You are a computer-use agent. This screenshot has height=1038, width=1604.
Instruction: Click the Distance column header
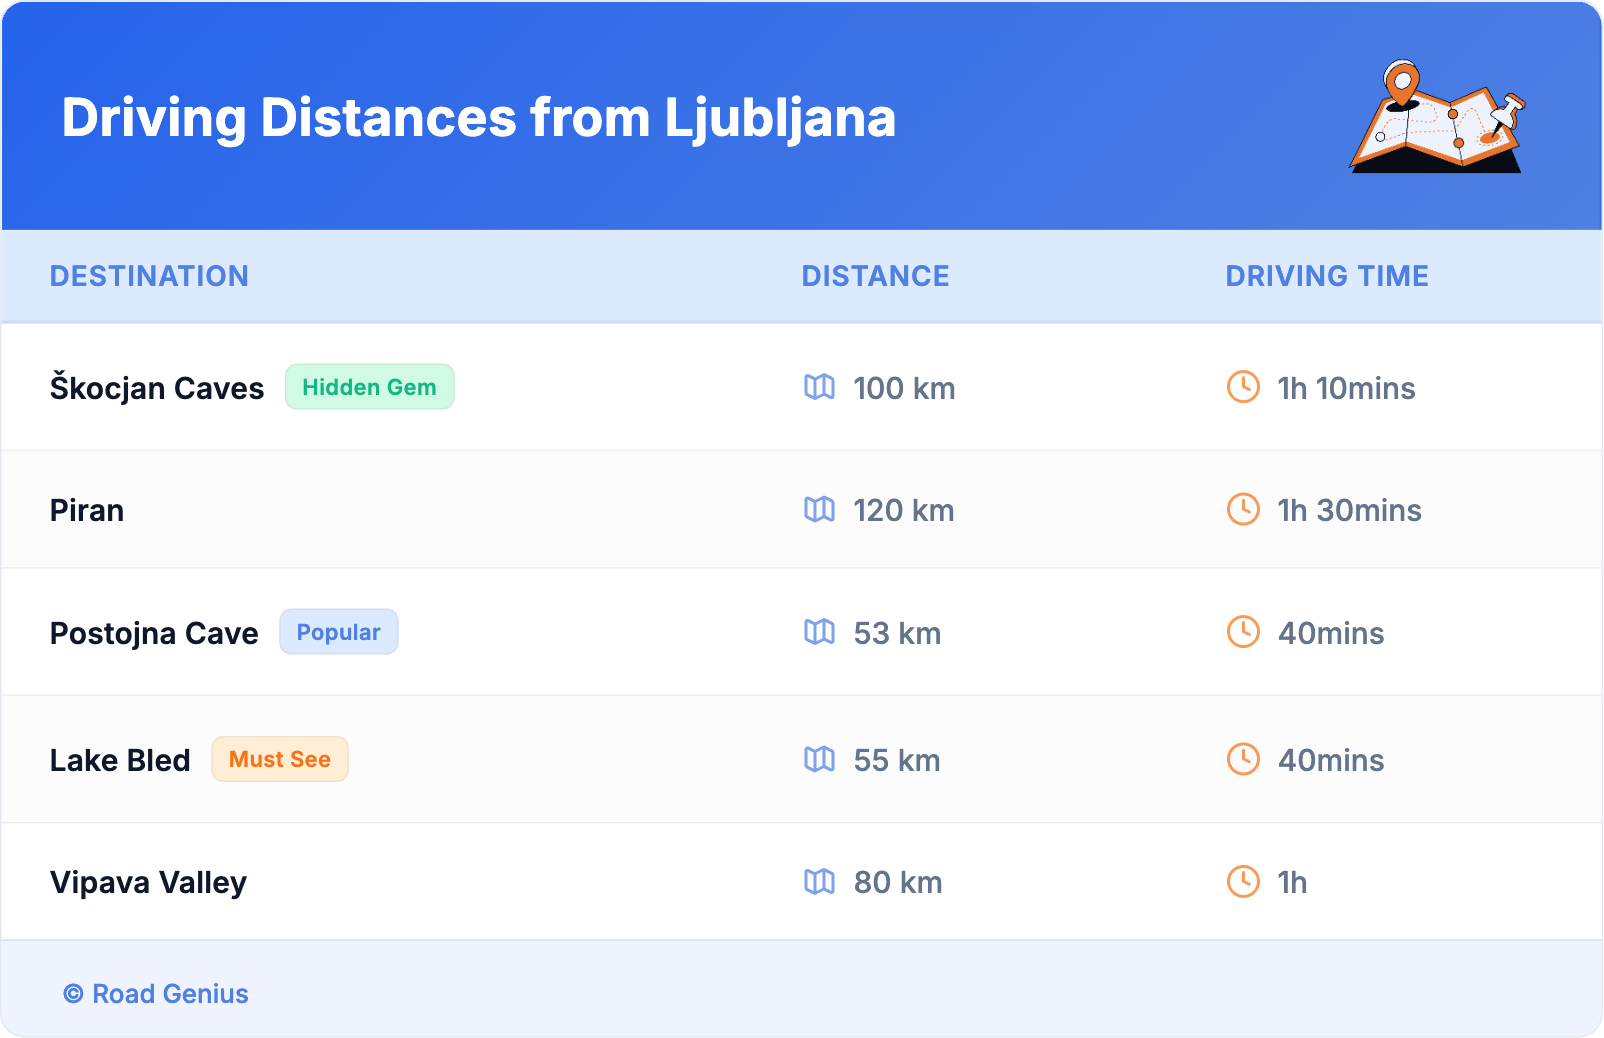(x=875, y=276)
